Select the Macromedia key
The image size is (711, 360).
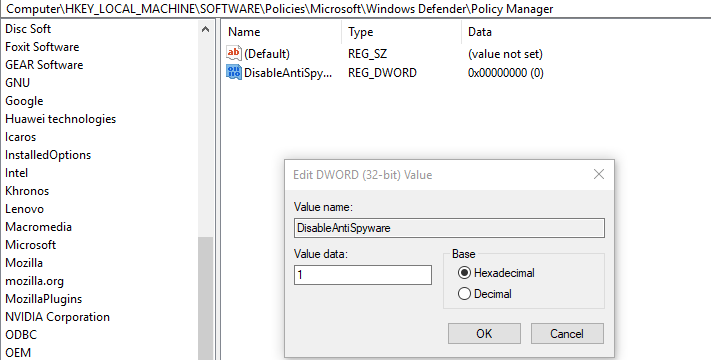pos(38,227)
